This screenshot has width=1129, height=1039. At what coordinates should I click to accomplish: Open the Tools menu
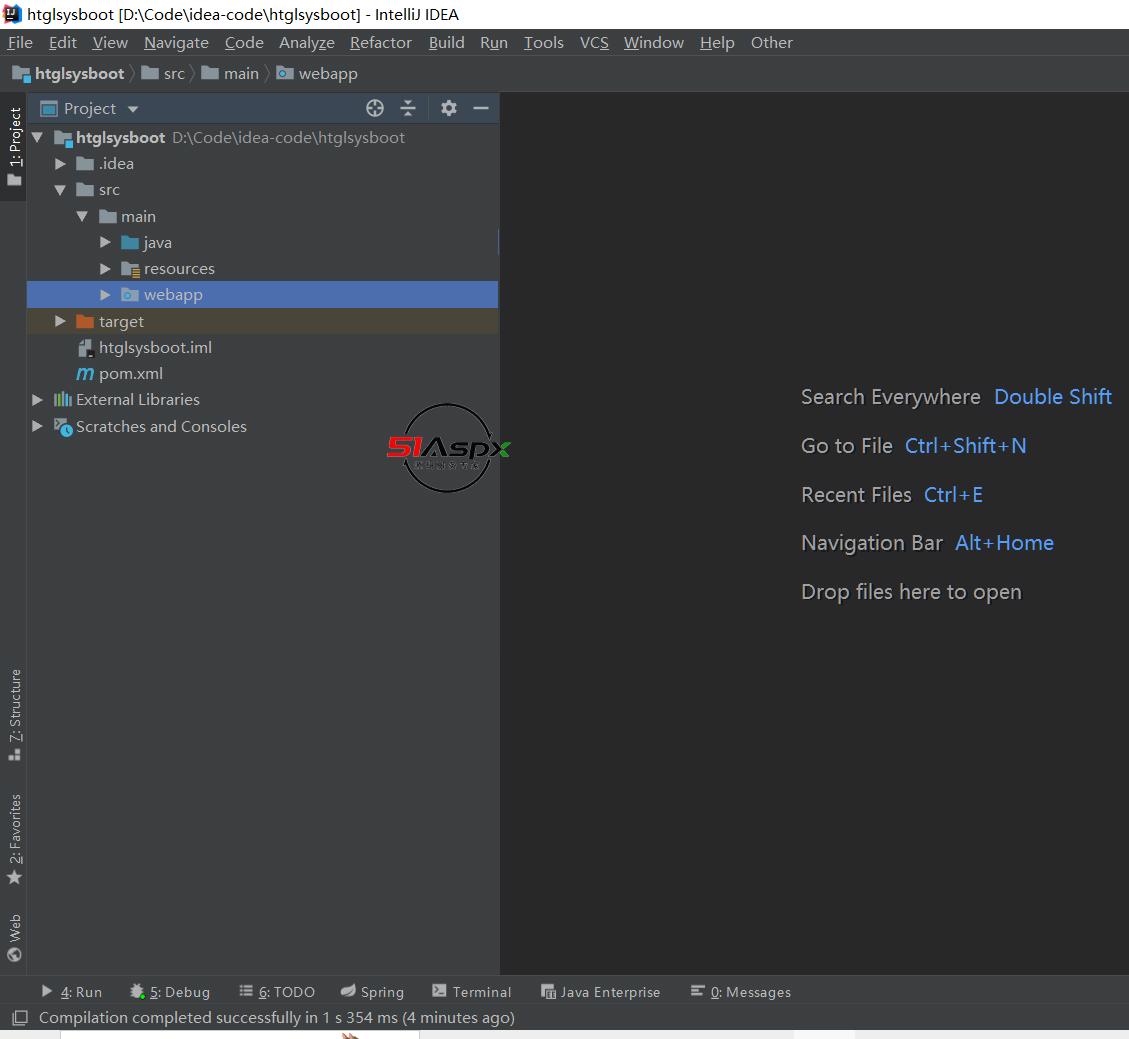544,42
